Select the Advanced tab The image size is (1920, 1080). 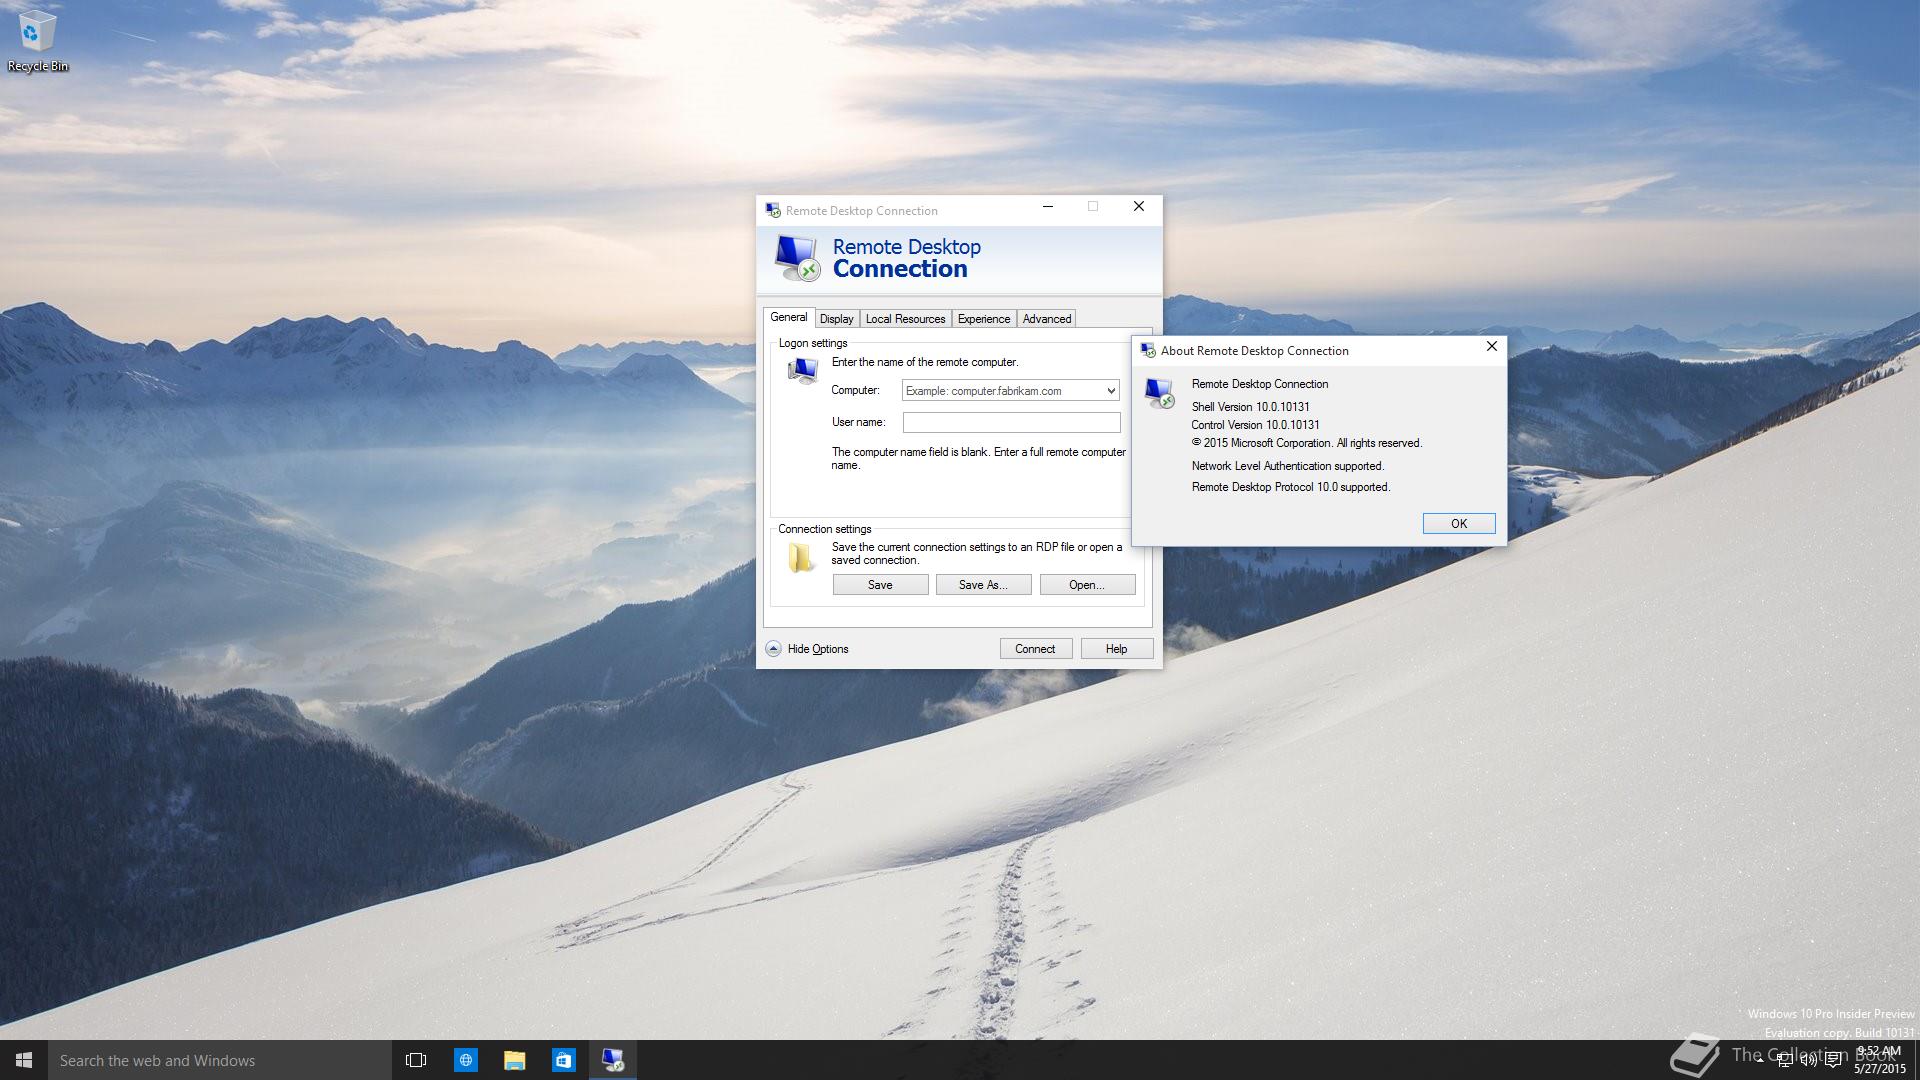[x=1046, y=318]
